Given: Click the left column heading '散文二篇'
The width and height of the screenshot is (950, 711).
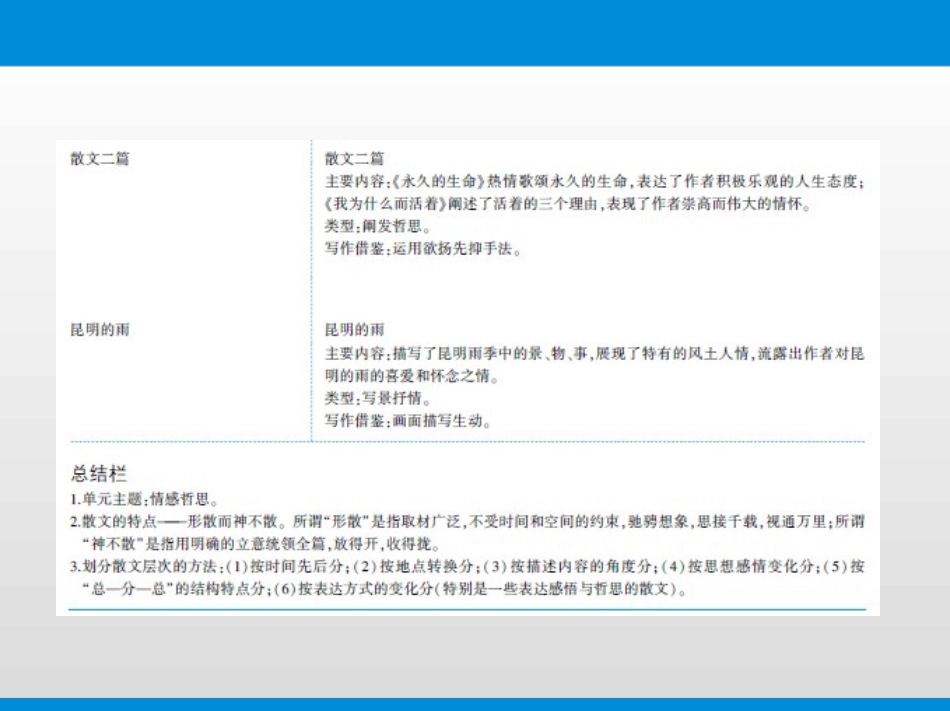Looking at the screenshot, I should click(100, 159).
